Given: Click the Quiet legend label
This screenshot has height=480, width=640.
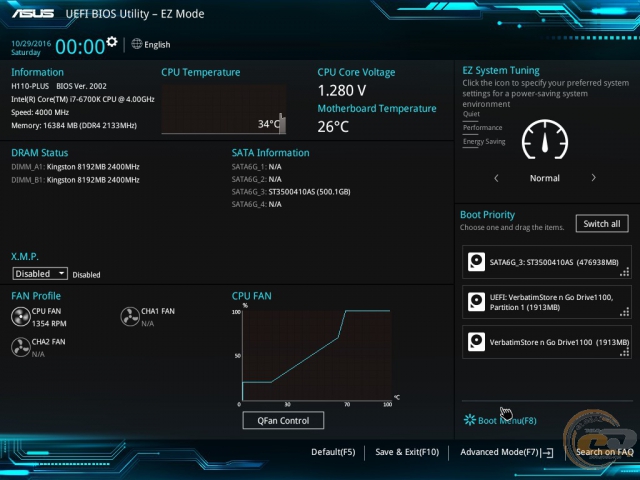Looking at the screenshot, I should [x=471, y=114].
